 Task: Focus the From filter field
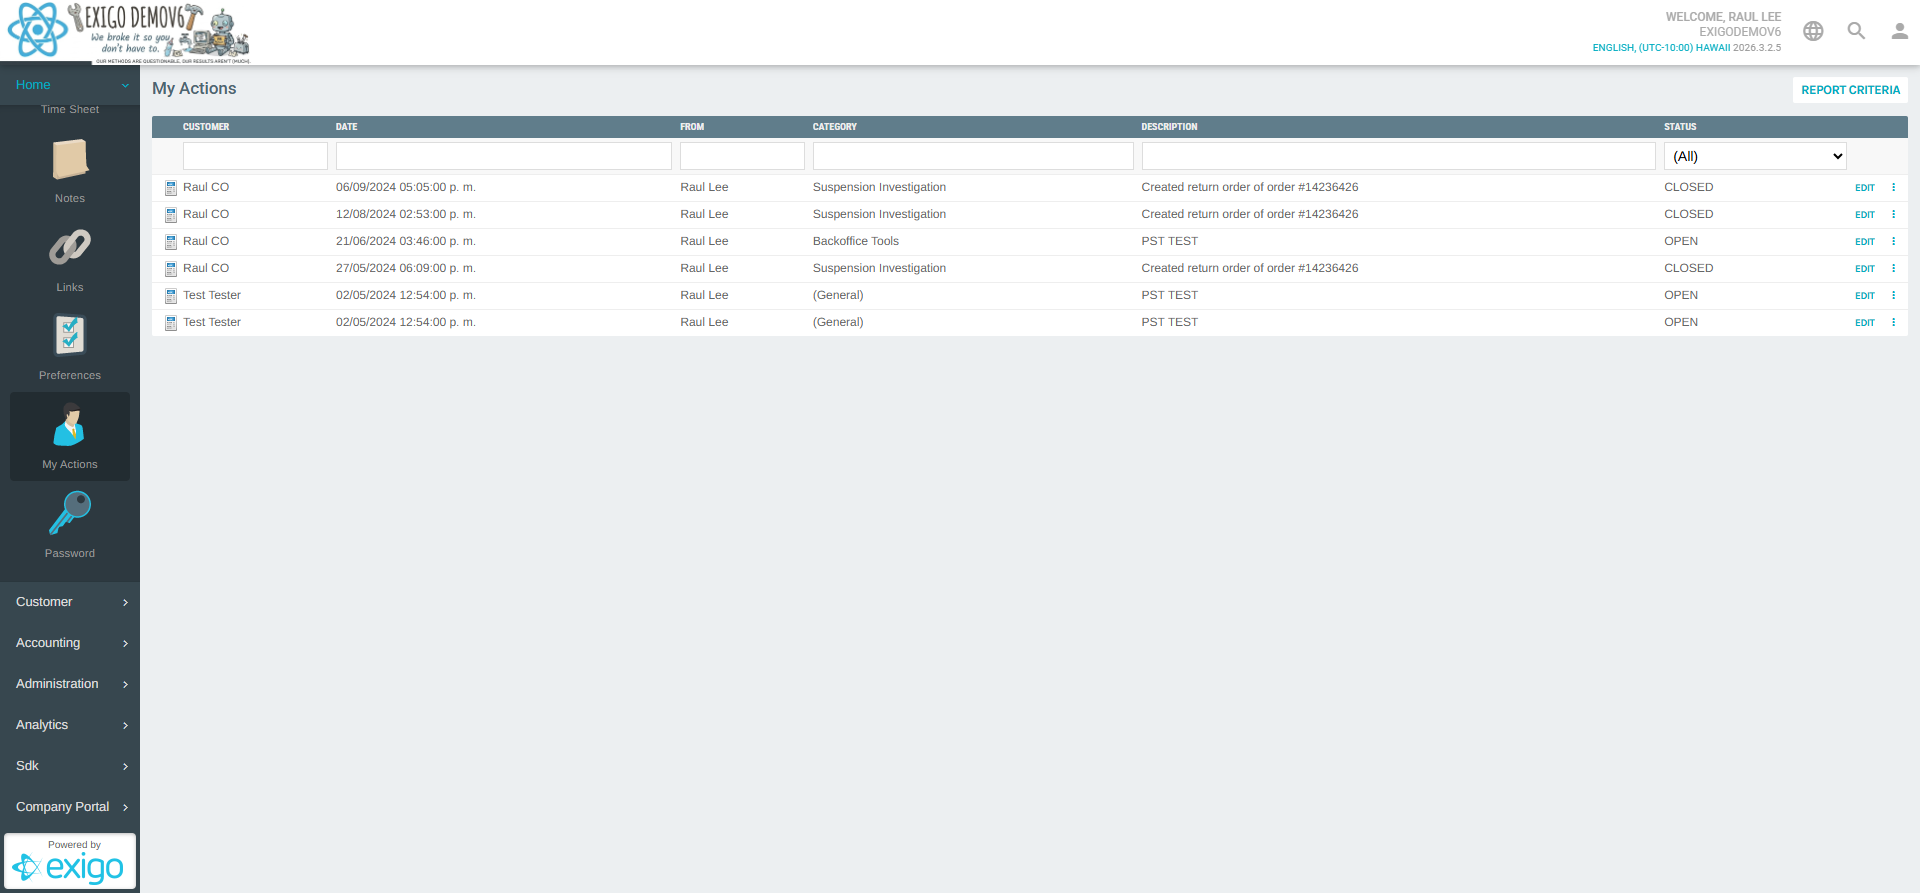(x=742, y=156)
